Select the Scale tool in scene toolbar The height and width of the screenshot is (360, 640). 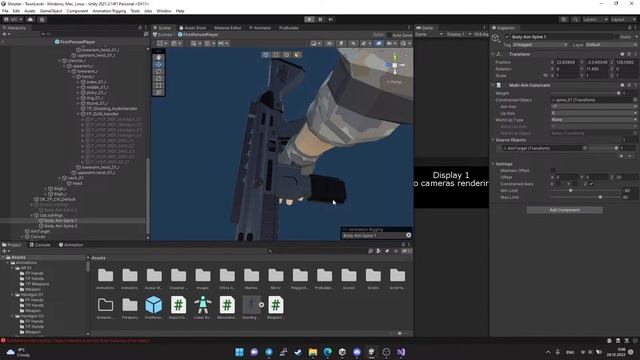click(x=159, y=78)
